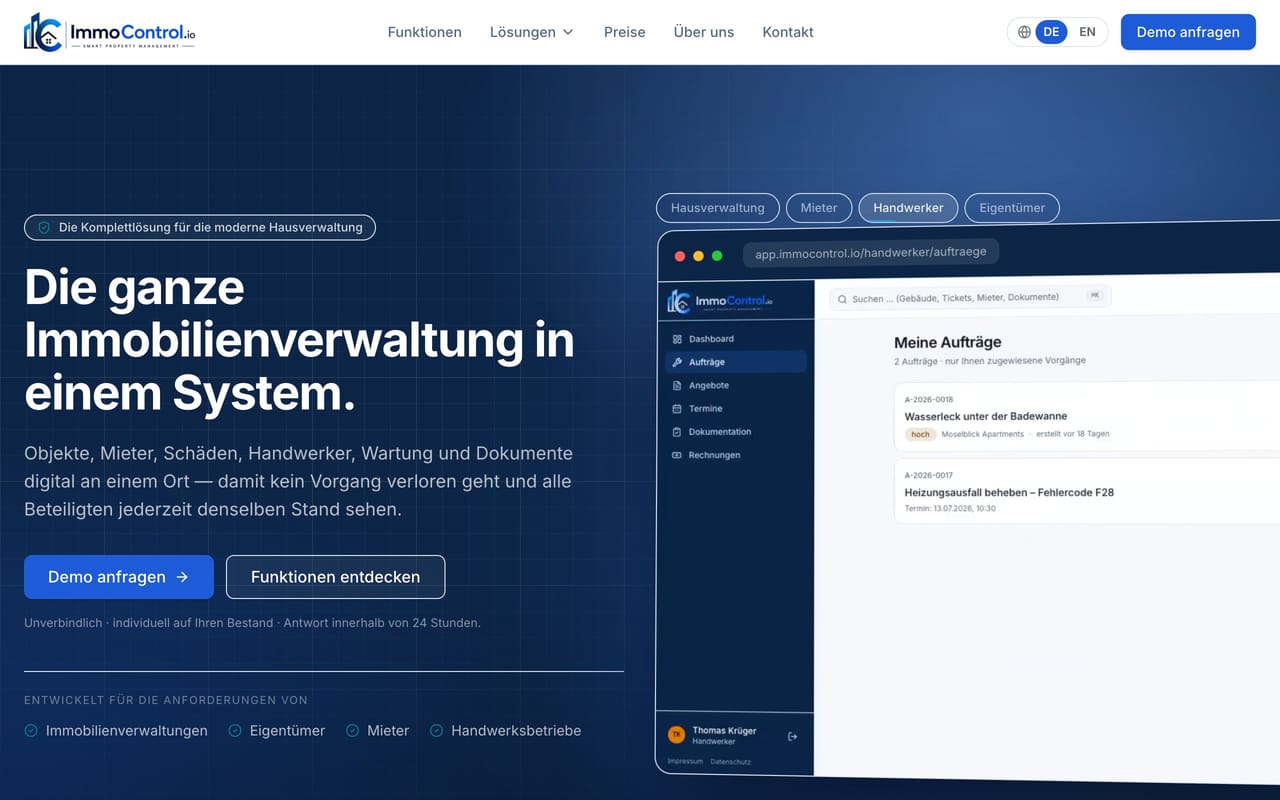
Task: Click the shield icon in Komplettlösung badge
Action: point(44,228)
